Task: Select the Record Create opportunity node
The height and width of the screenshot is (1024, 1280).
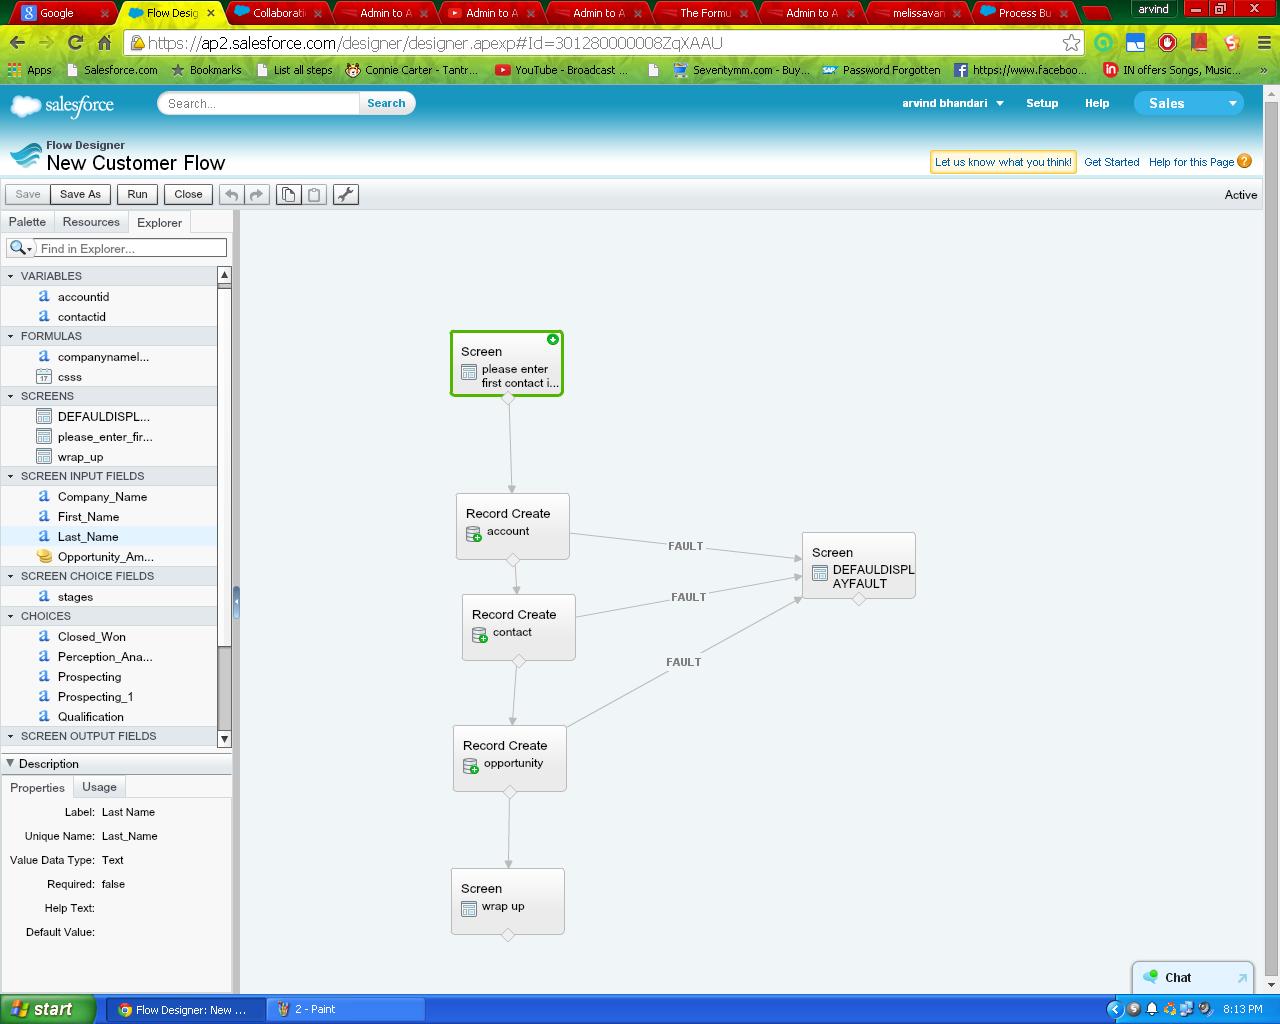Action: pos(510,758)
